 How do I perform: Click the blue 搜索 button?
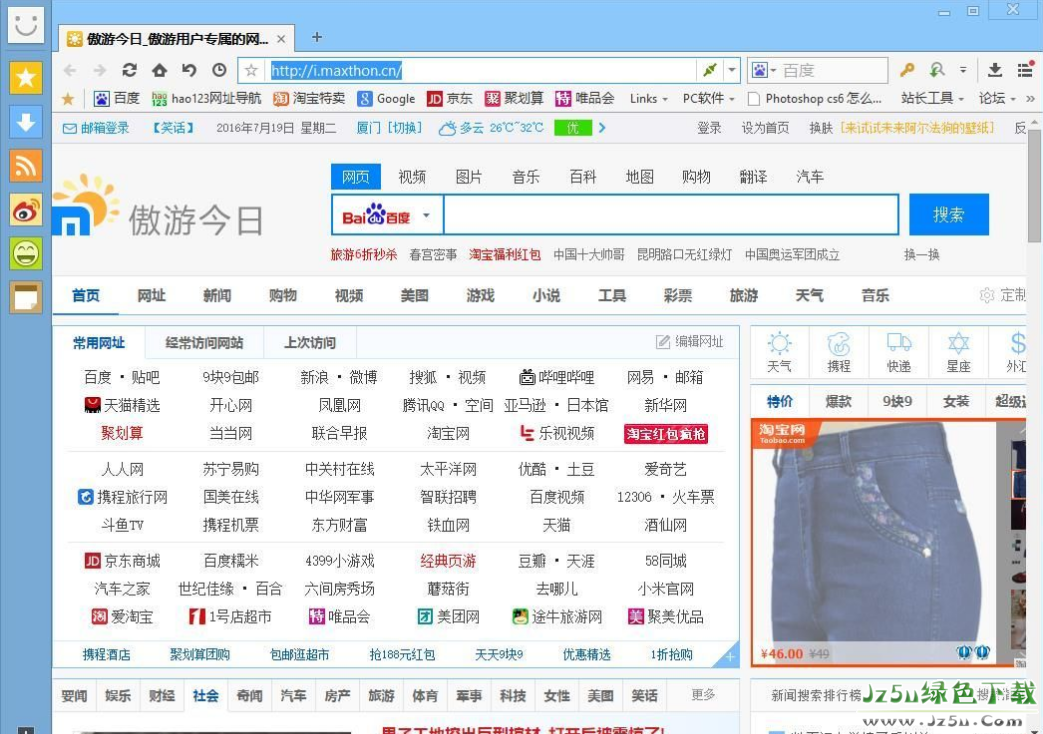click(949, 215)
